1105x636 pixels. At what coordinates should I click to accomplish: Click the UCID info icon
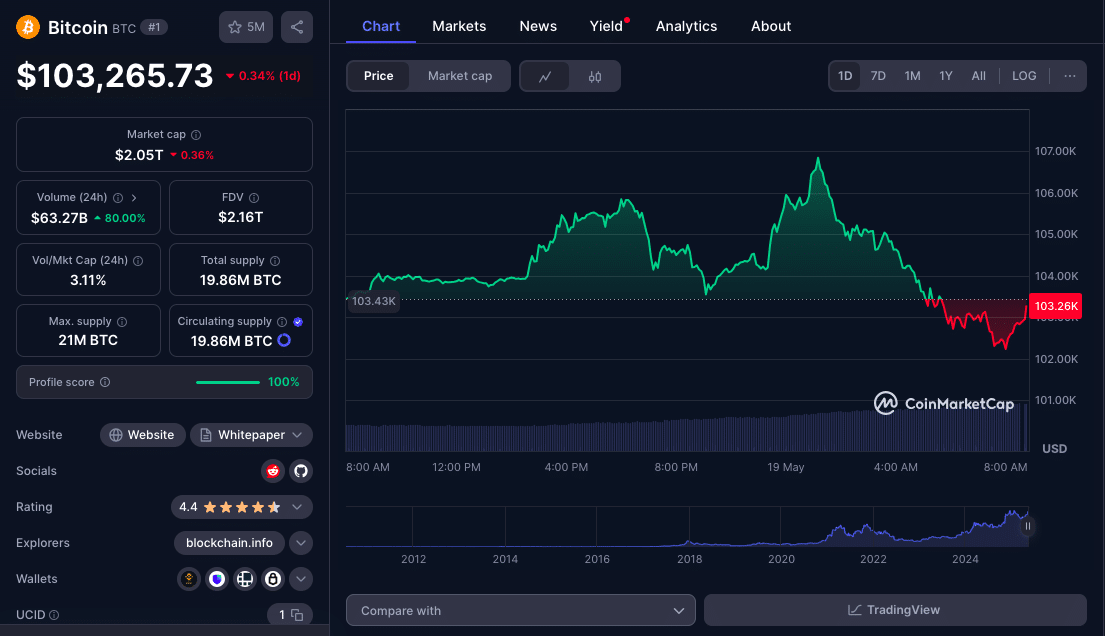click(x=54, y=615)
